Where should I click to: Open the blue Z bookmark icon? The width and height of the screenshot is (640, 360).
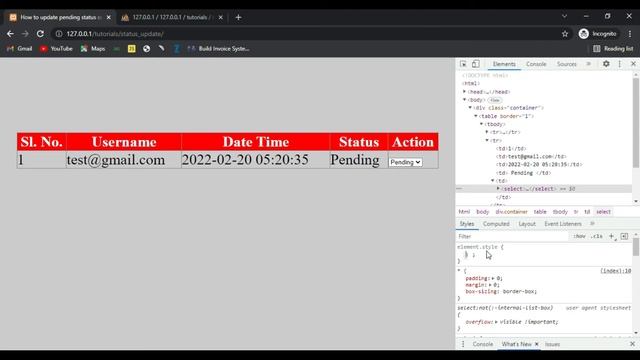(176, 49)
